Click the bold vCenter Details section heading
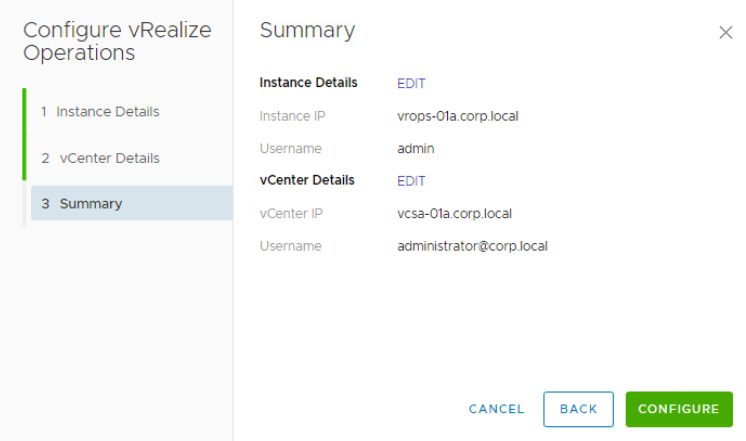The width and height of the screenshot is (746, 441). 306,181
